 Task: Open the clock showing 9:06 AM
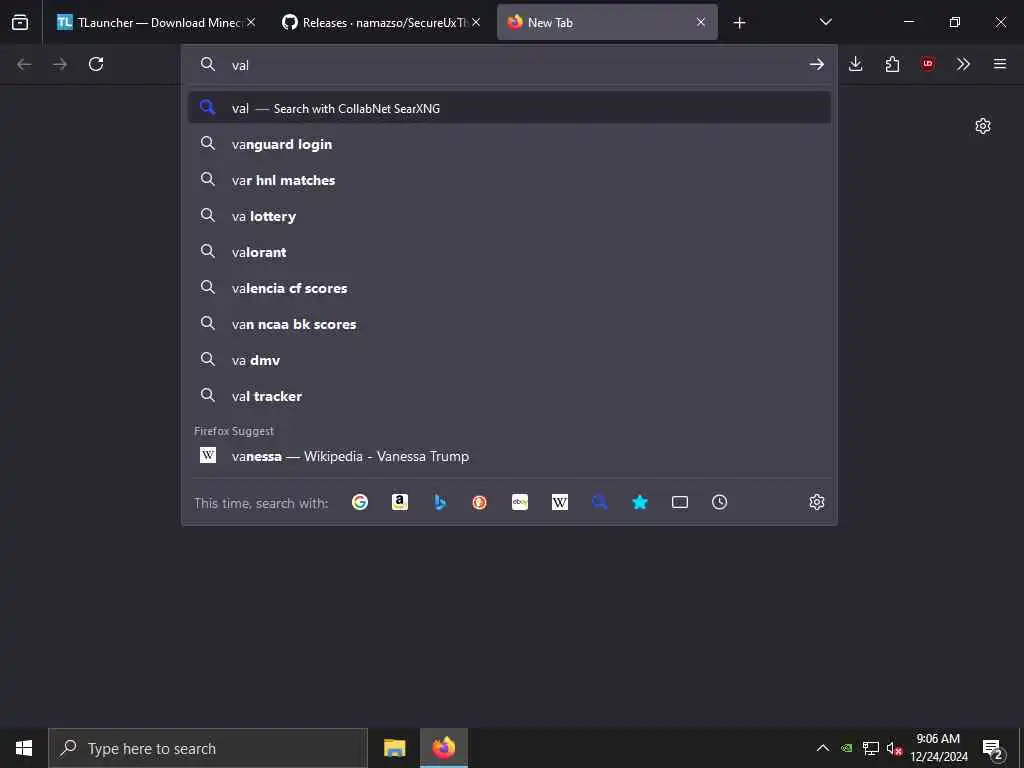pos(938,748)
